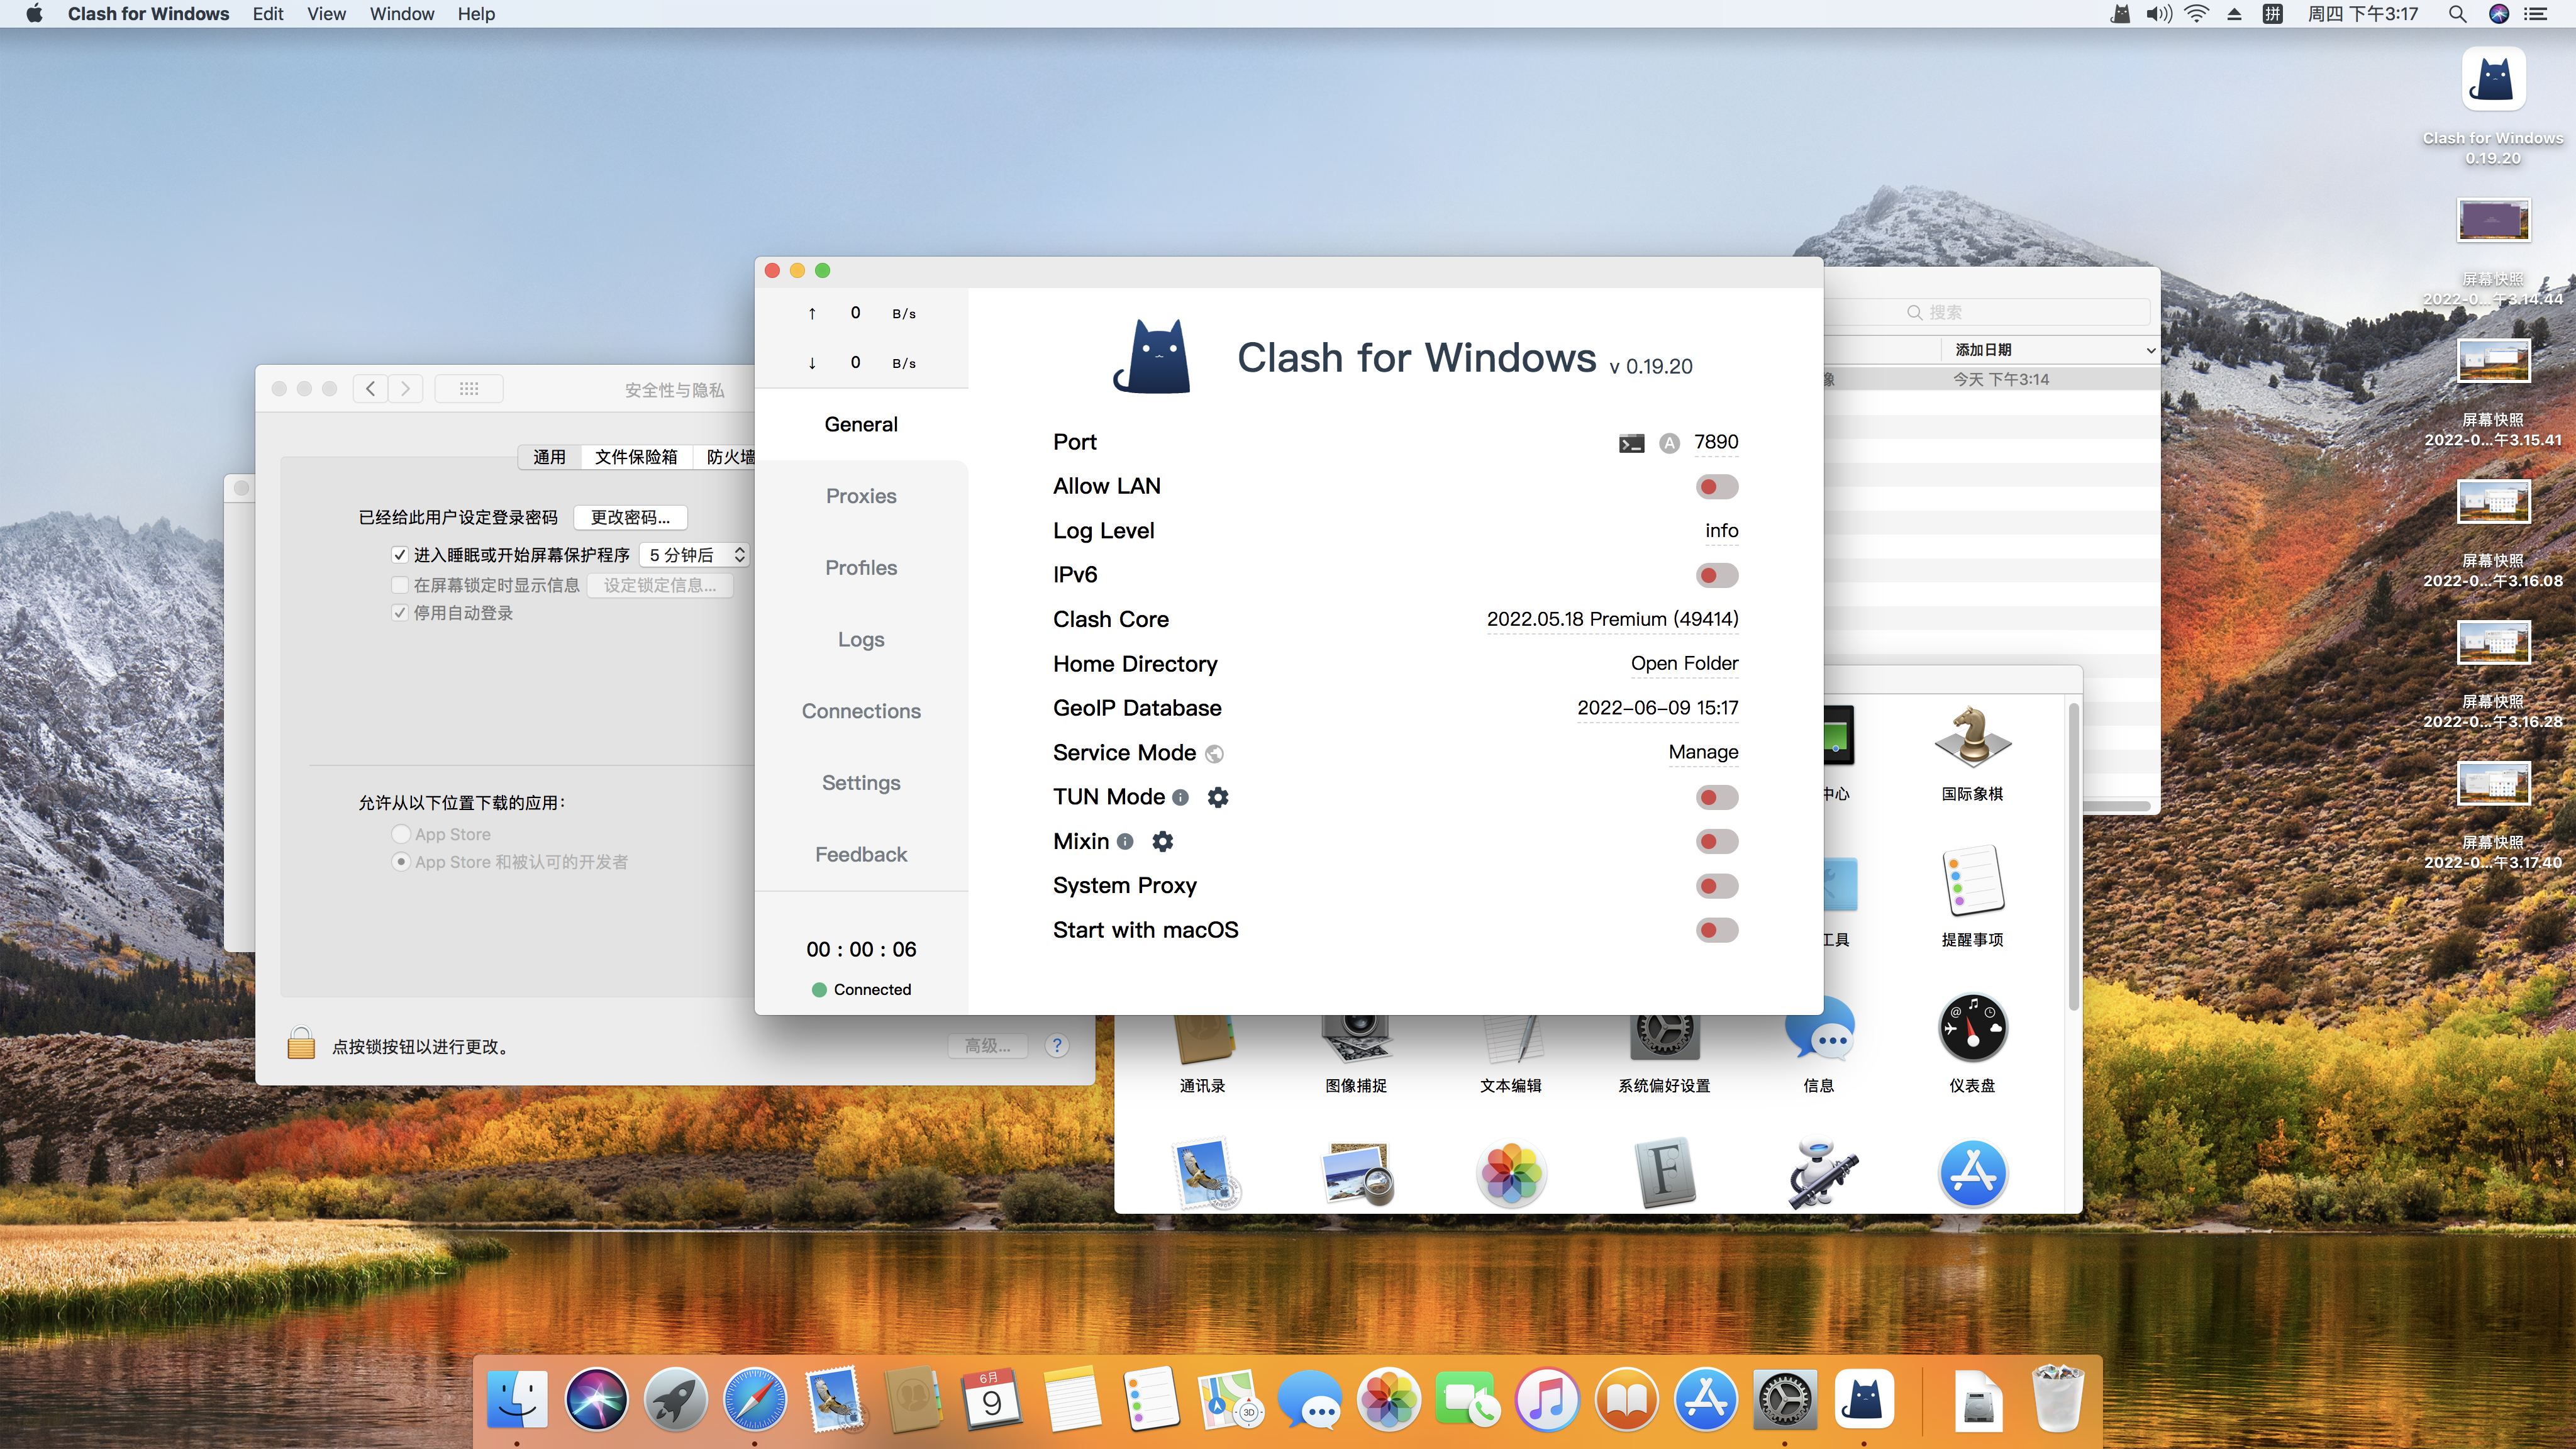Click 更改密码 button
The height and width of the screenshot is (1449, 2576).
(630, 517)
